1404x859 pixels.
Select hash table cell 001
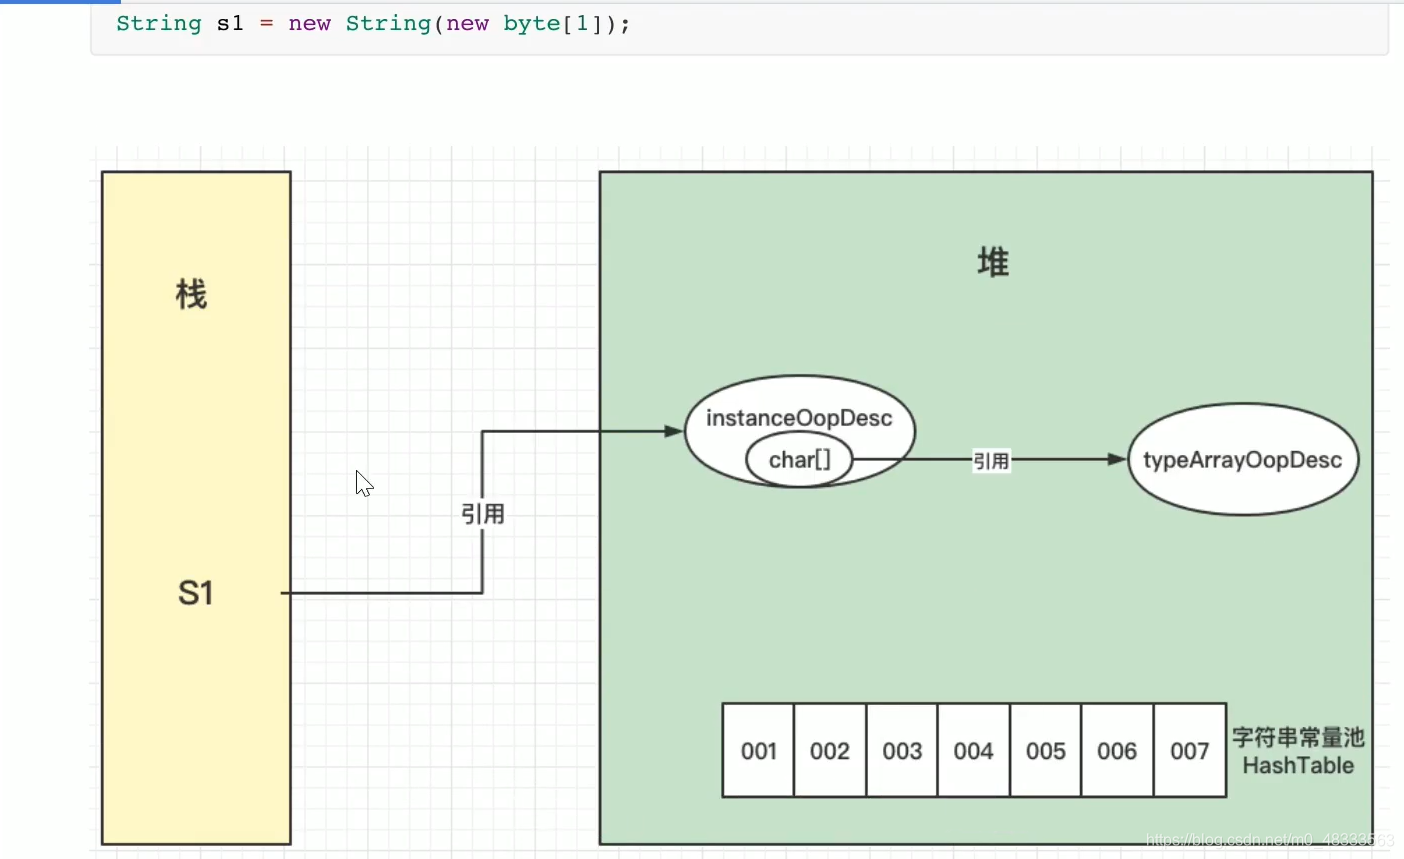tap(759, 751)
